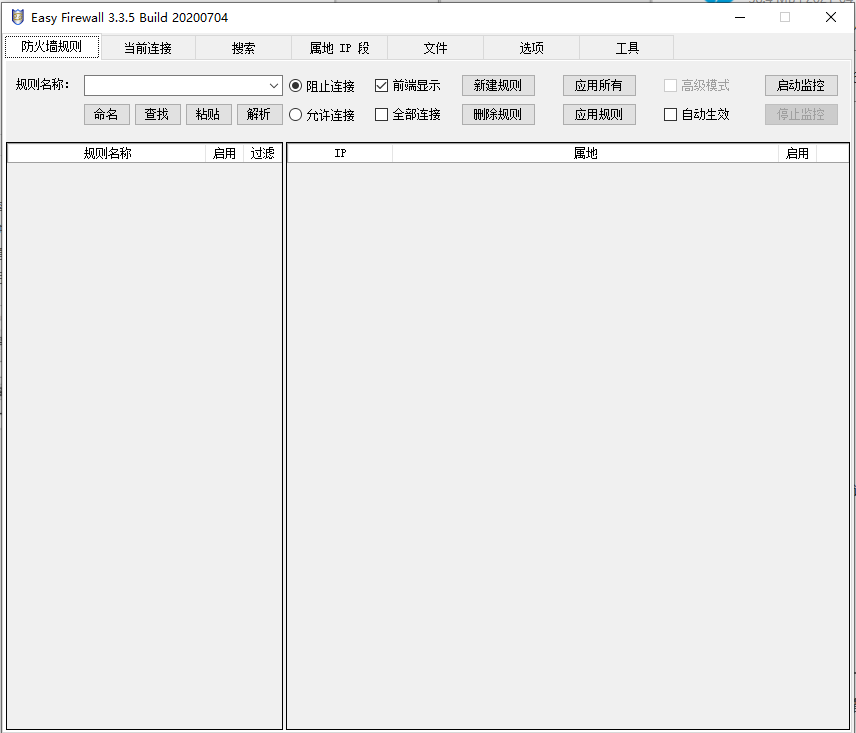Open the 工具 tab
This screenshot has height=733, width=856.
pos(627,48)
